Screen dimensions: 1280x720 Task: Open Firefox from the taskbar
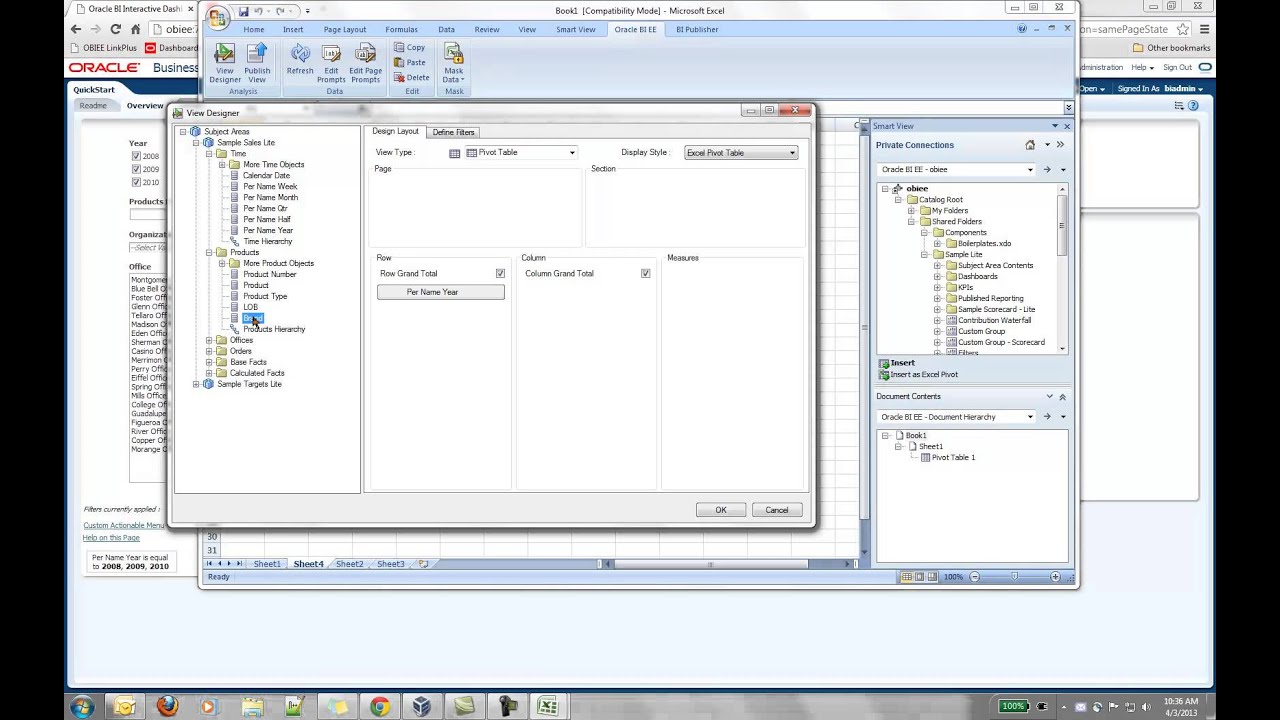(167, 707)
